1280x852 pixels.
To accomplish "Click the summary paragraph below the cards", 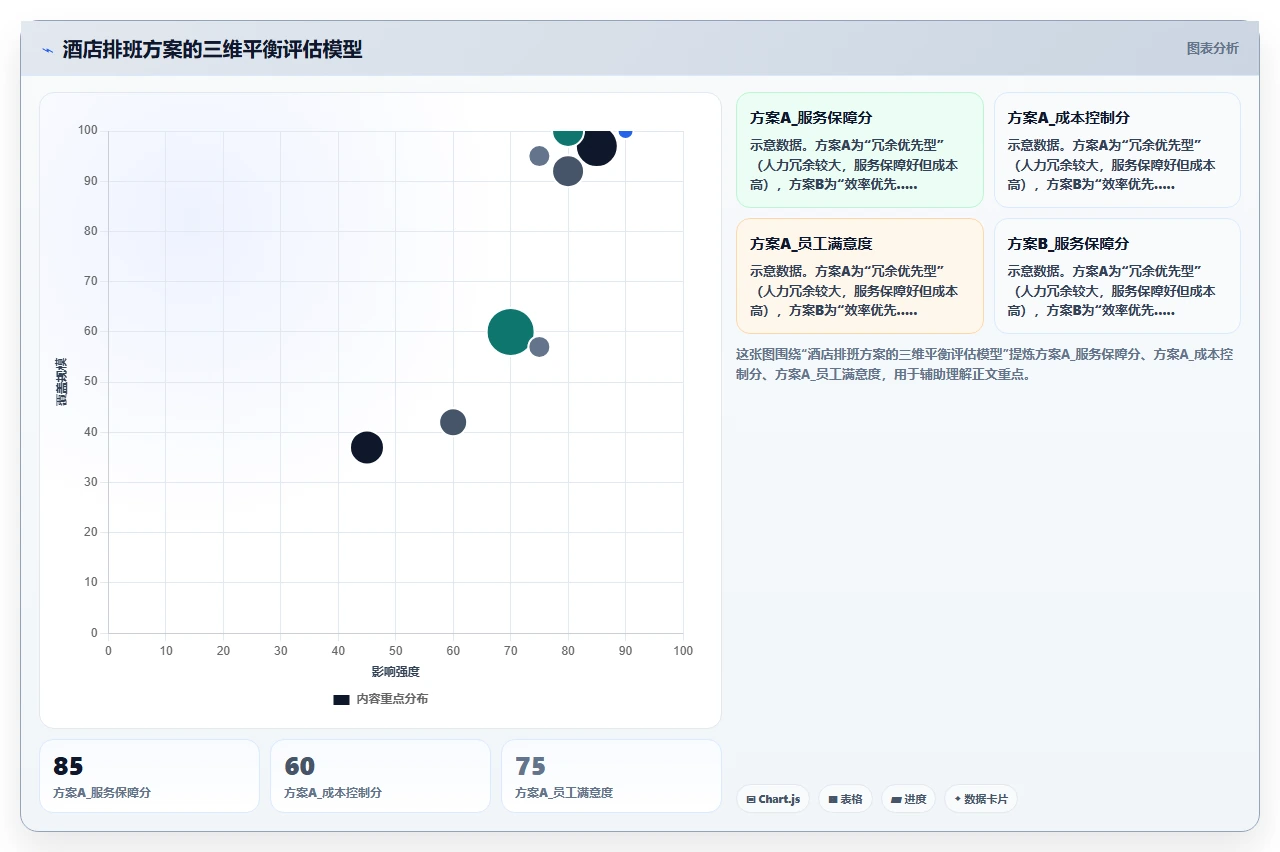I will tap(988, 365).
